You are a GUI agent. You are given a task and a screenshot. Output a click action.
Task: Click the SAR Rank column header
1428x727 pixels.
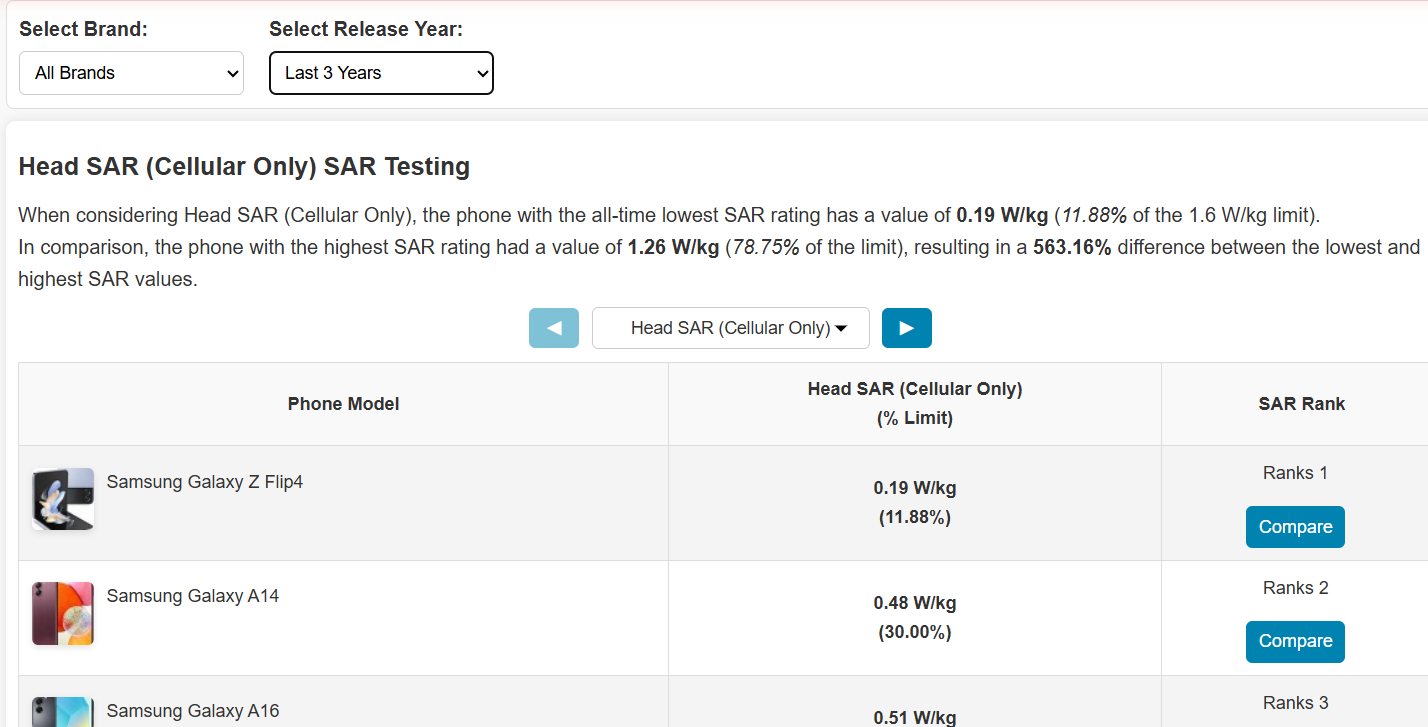click(x=1301, y=403)
